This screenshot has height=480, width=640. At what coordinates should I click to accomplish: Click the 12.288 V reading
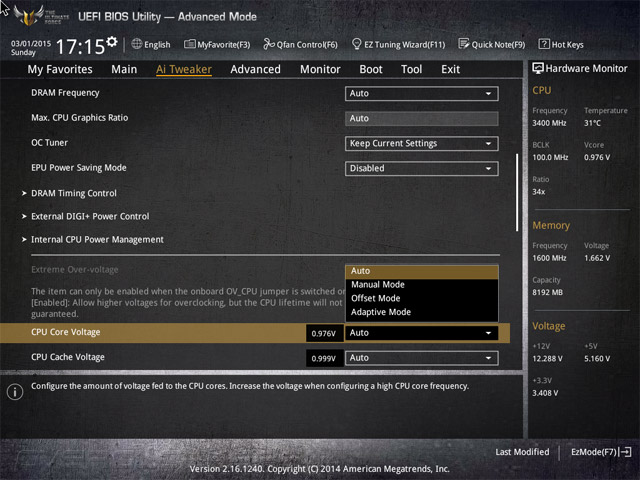pyautogui.click(x=547, y=359)
